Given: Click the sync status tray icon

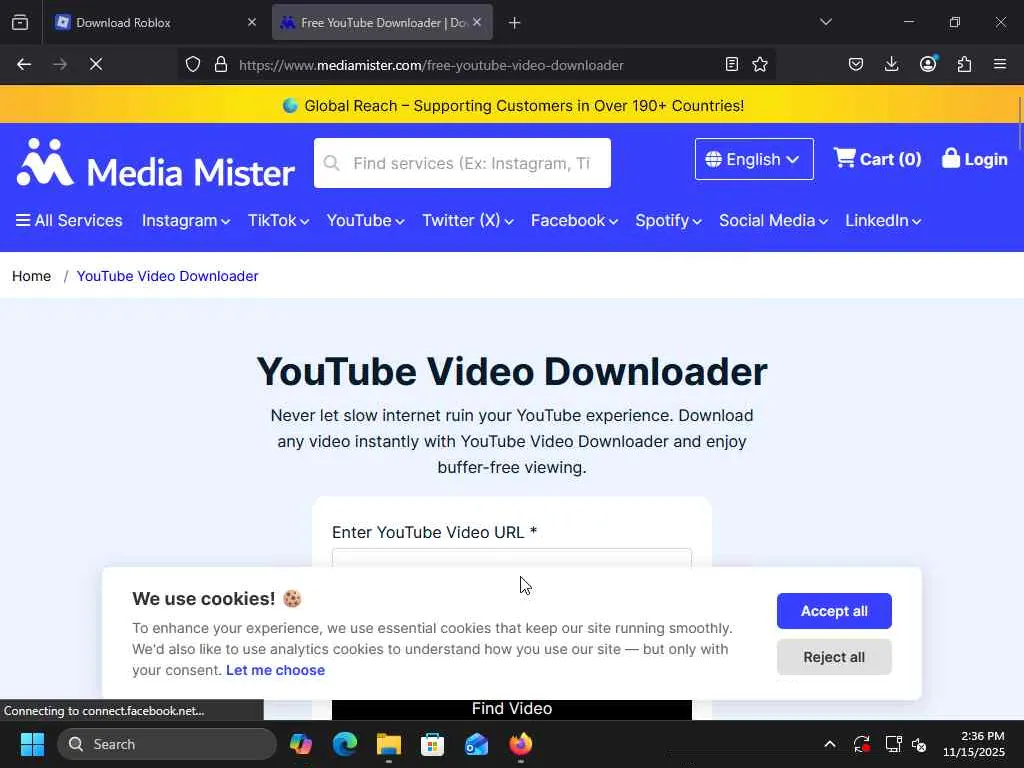Looking at the screenshot, I should [x=861, y=744].
